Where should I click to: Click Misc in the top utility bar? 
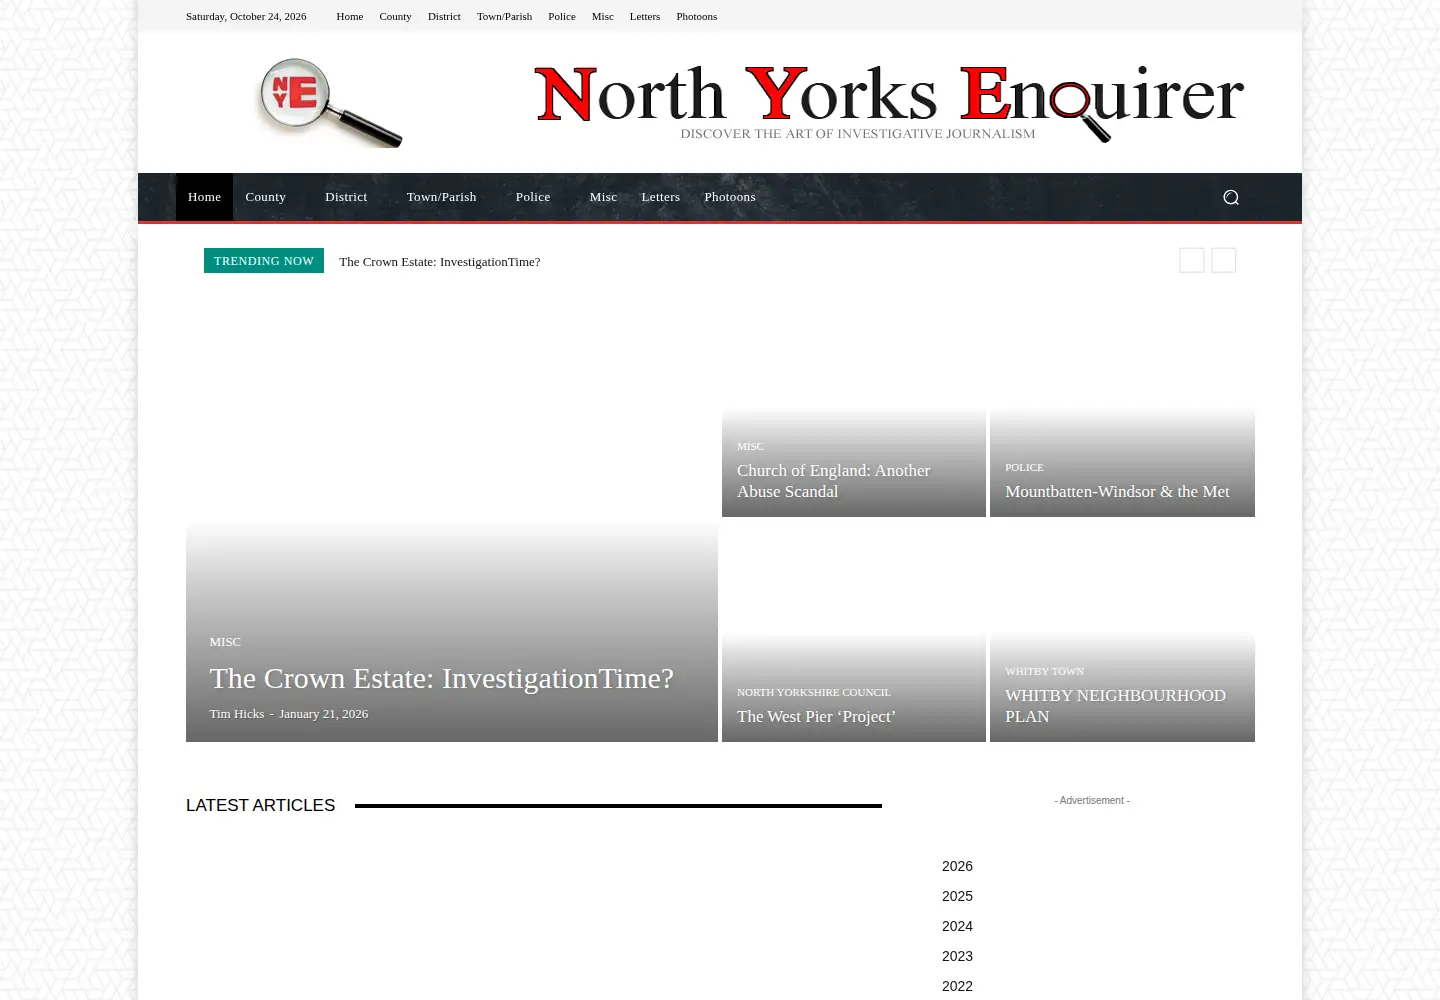pos(603,16)
